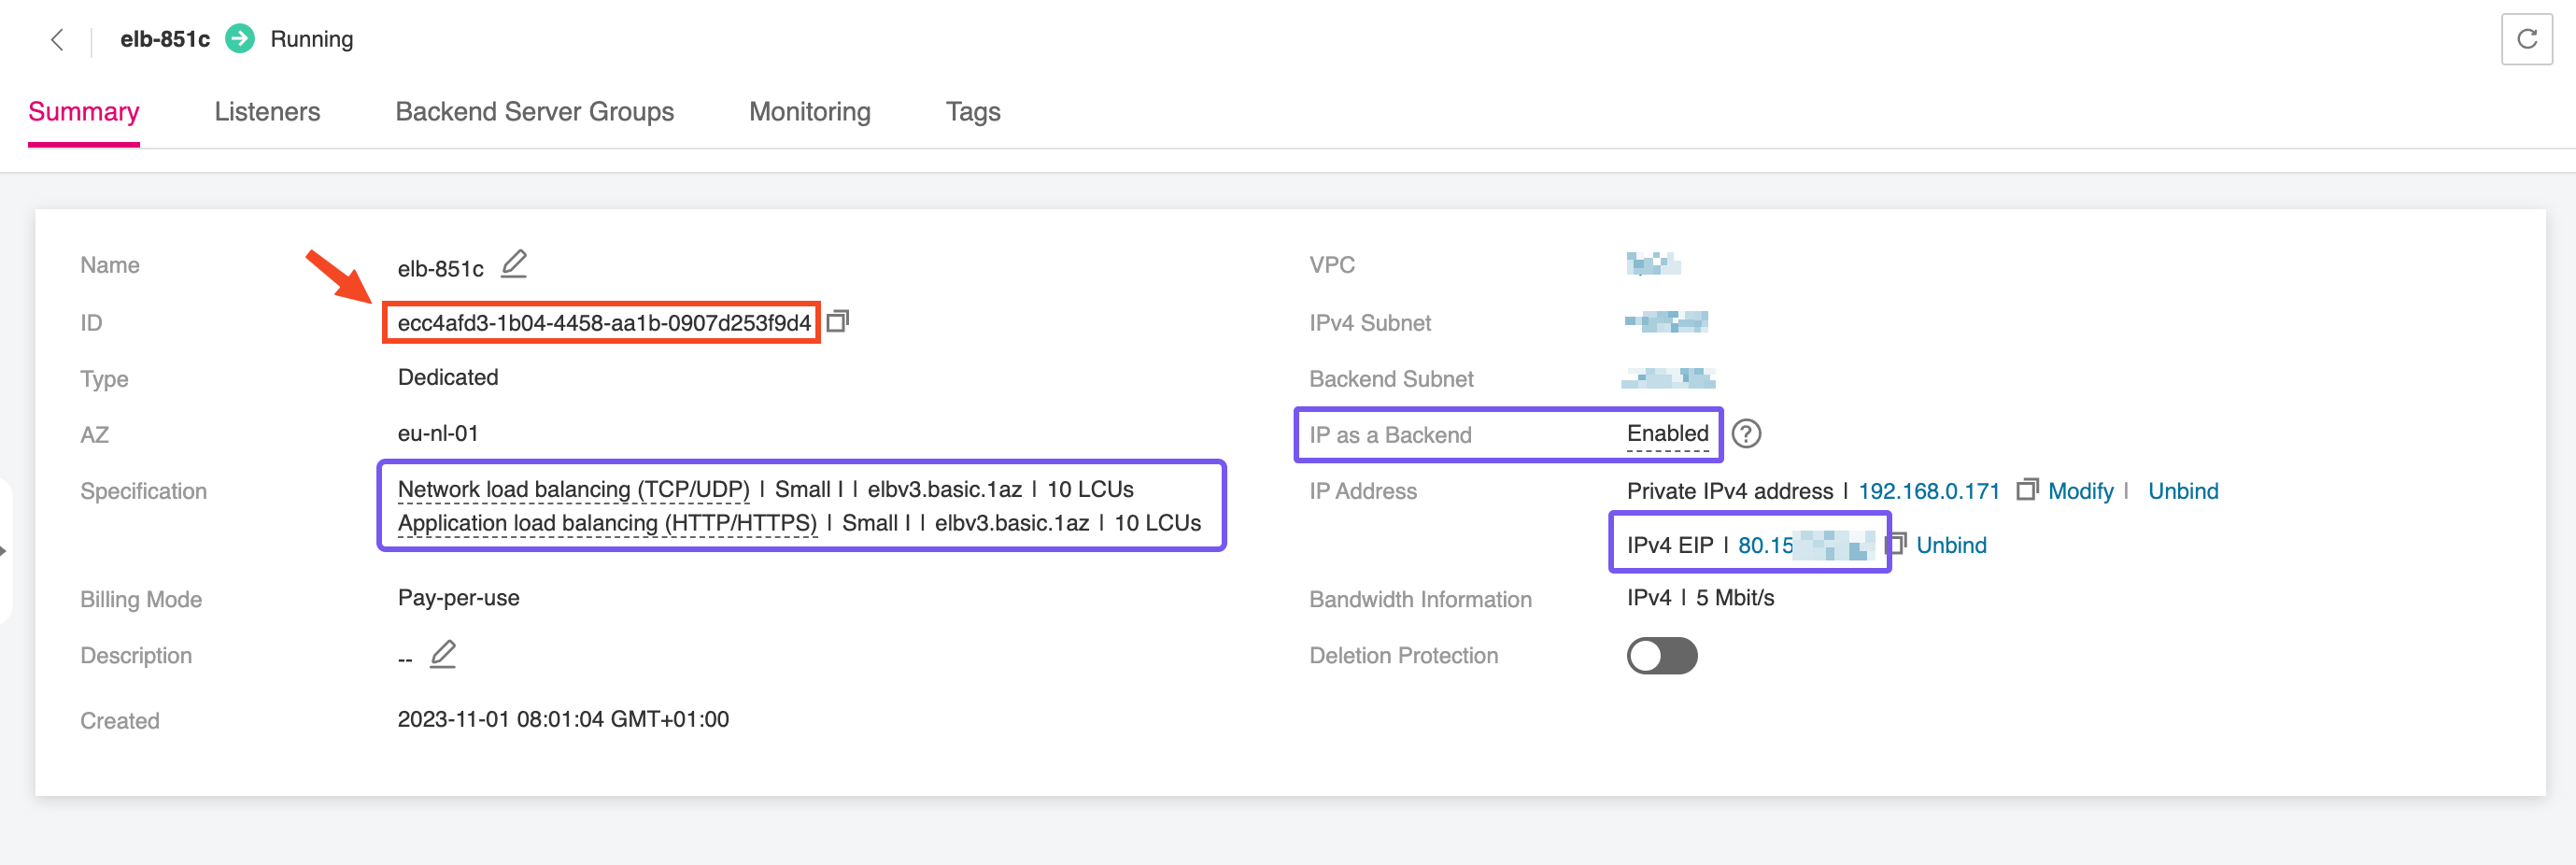This screenshot has height=865, width=2576.
Task: Click the back arrow next to elb-851c
Action: coord(57,40)
